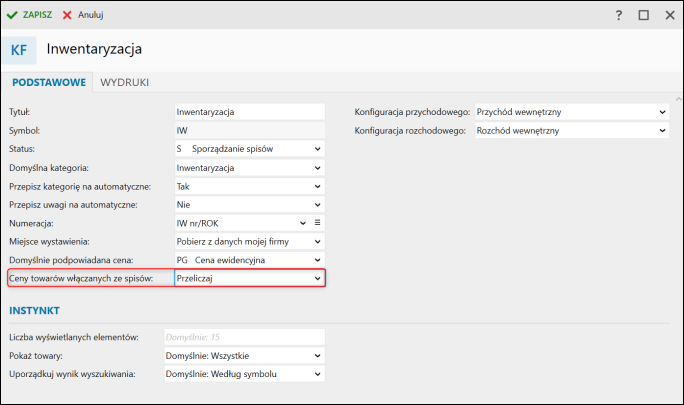Click the green ZAPISZ save button
The width and height of the screenshot is (684, 405).
[x=30, y=15]
